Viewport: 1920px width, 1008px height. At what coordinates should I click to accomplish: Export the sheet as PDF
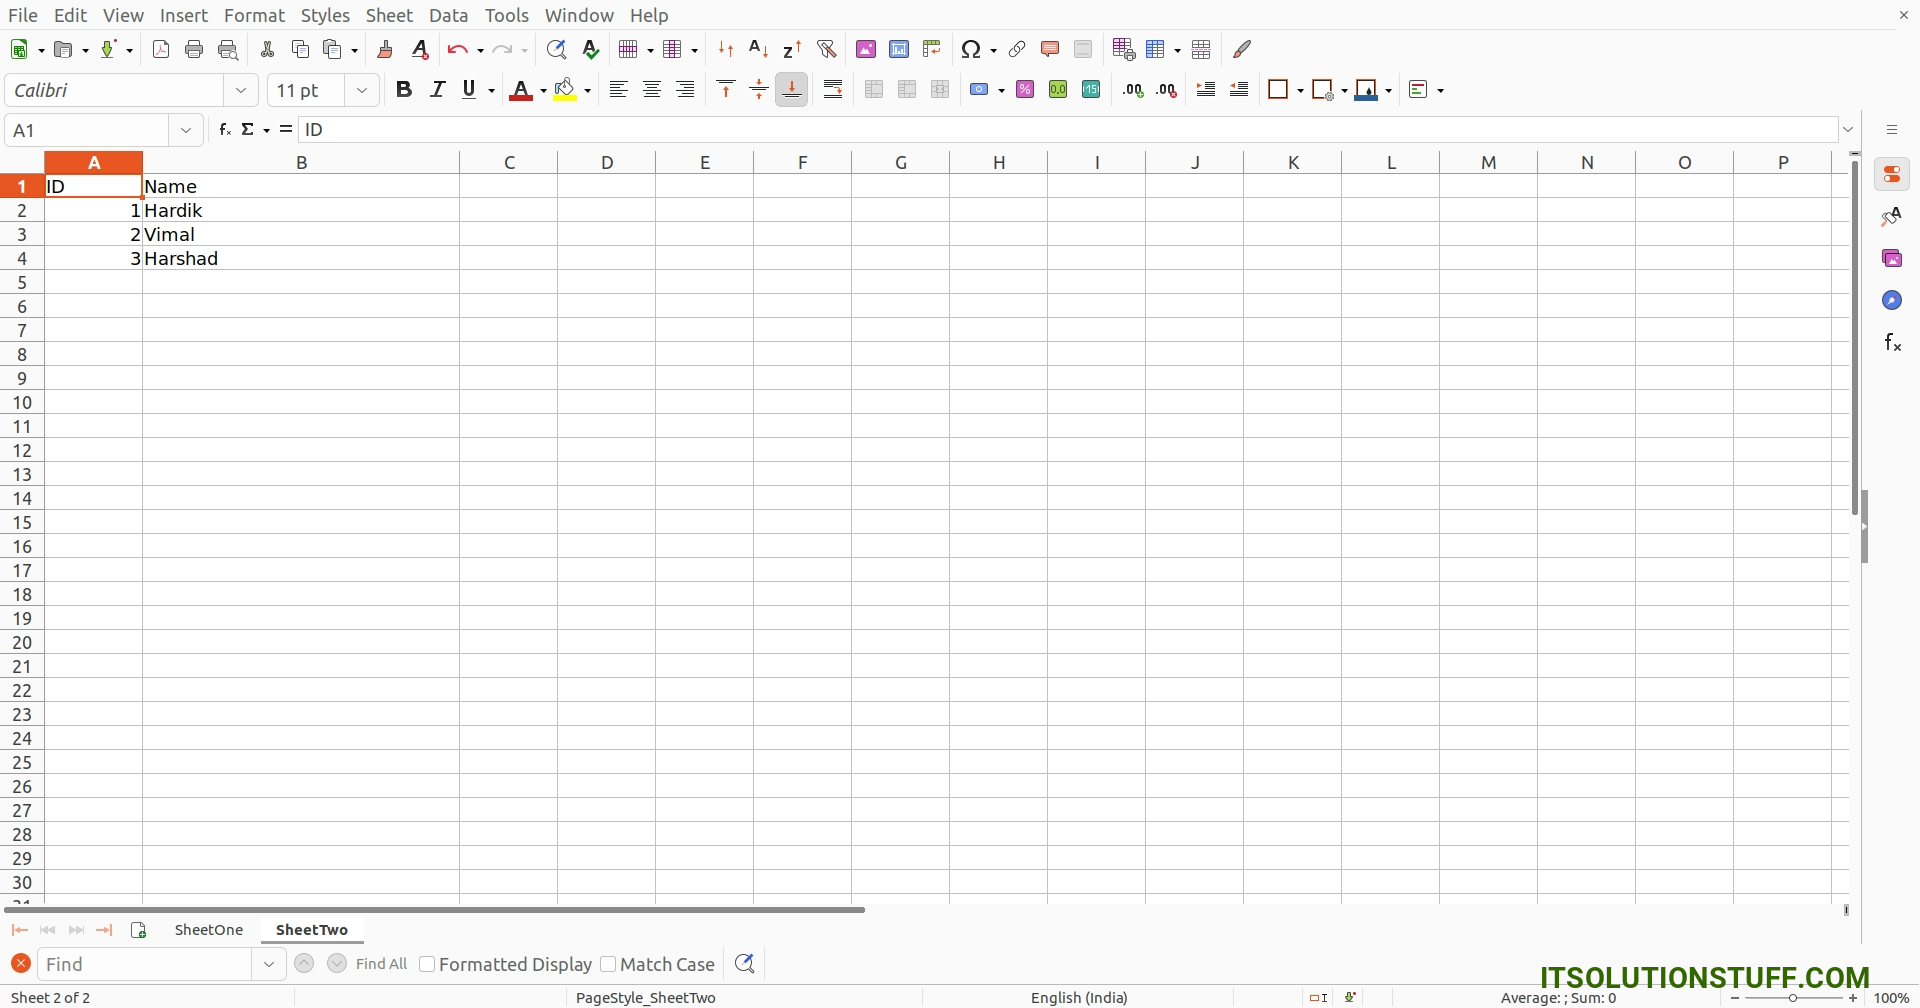click(x=161, y=49)
